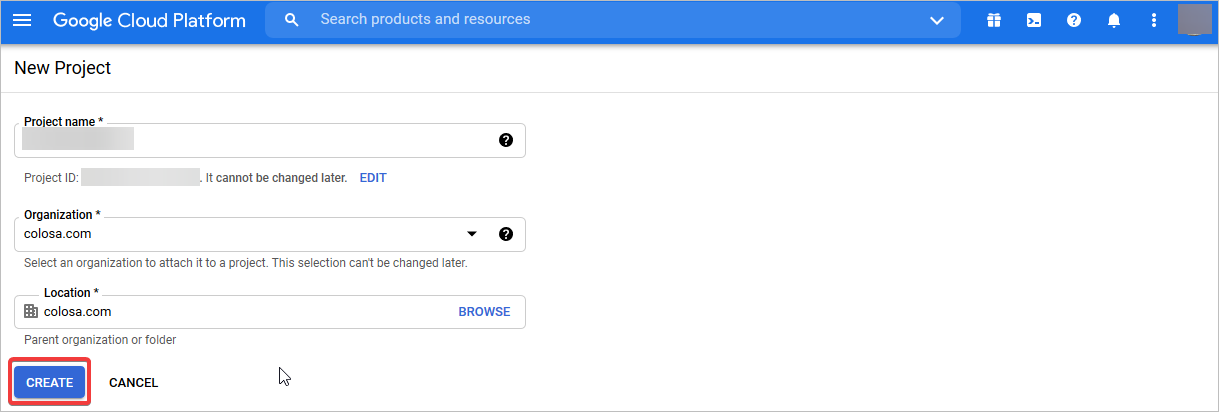Expand the Organization dropdown arrow
This screenshot has width=1219, height=412.
point(472,234)
